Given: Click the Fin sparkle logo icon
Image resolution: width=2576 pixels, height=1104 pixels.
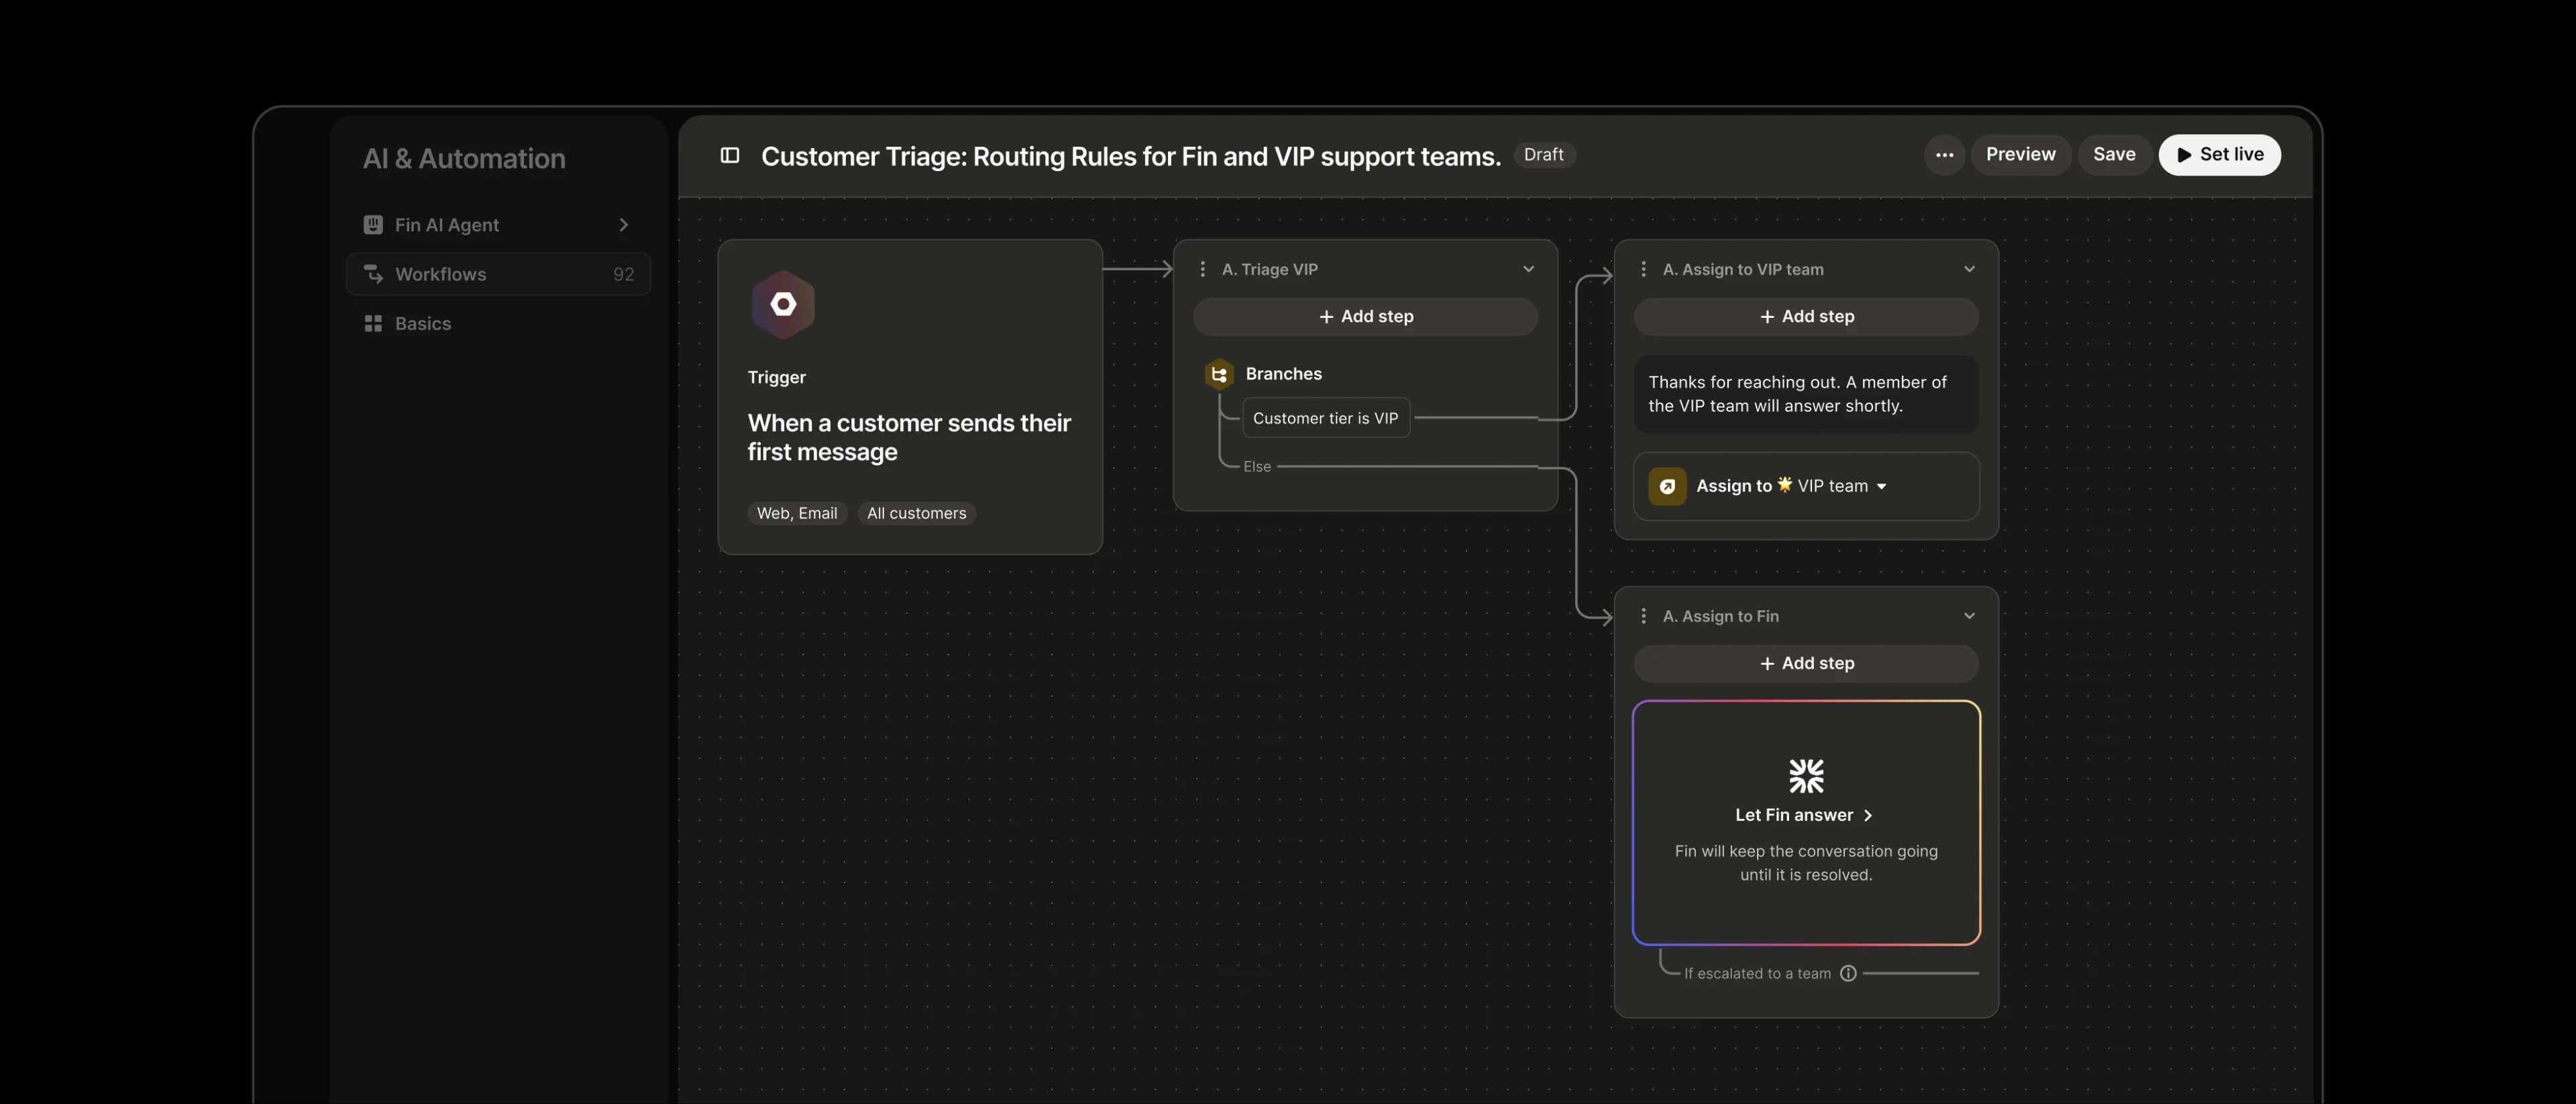Looking at the screenshot, I should pos(1806,775).
